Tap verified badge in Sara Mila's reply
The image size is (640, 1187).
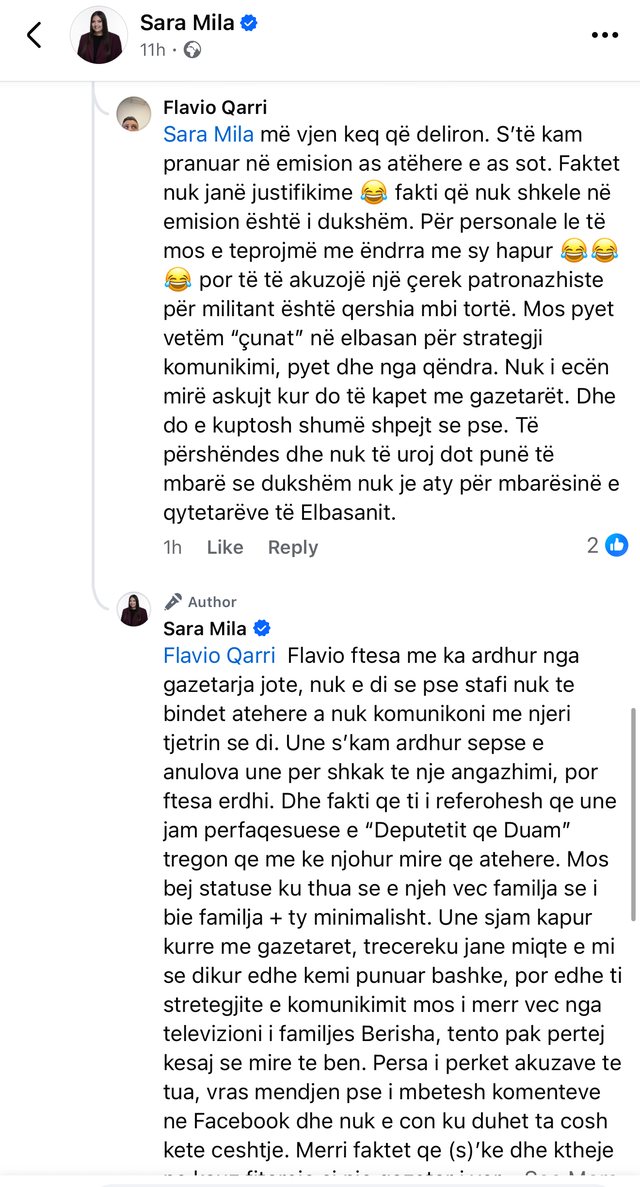pyautogui.click(x=262, y=628)
